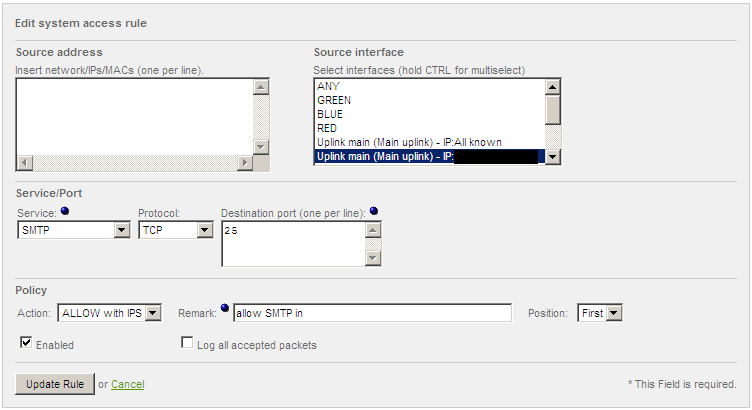Select GREEN interface in the list

pyautogui.click(x=334, y=100)
